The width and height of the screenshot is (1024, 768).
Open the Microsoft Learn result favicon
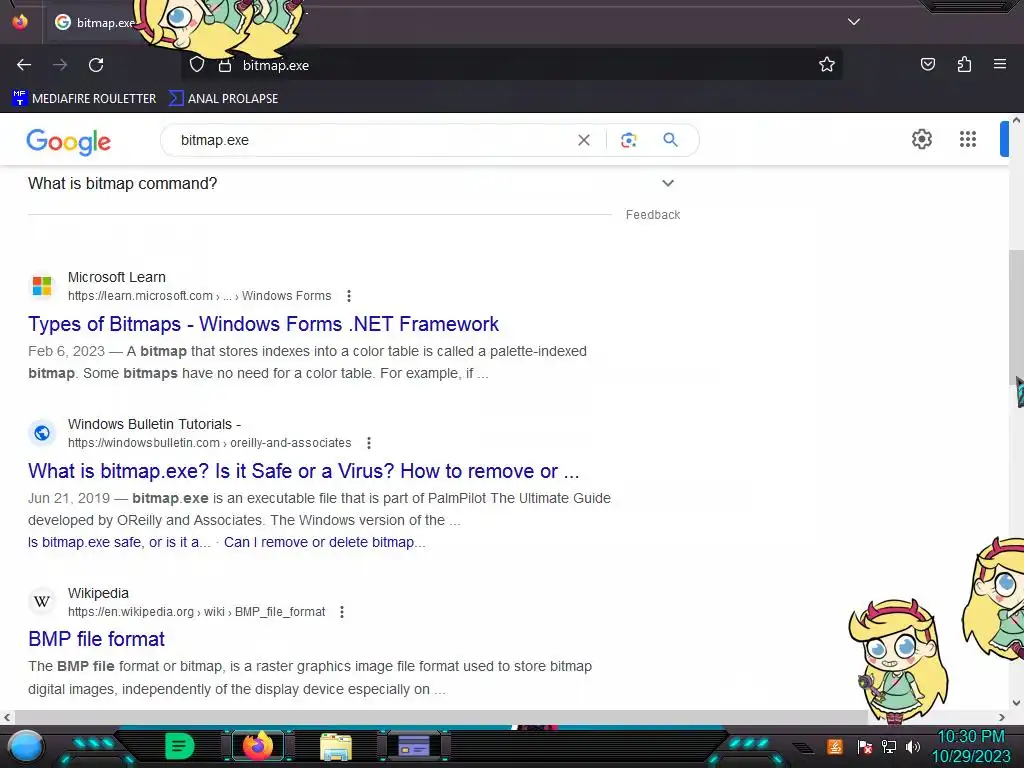pyautogui.click(x=42, y=286)
